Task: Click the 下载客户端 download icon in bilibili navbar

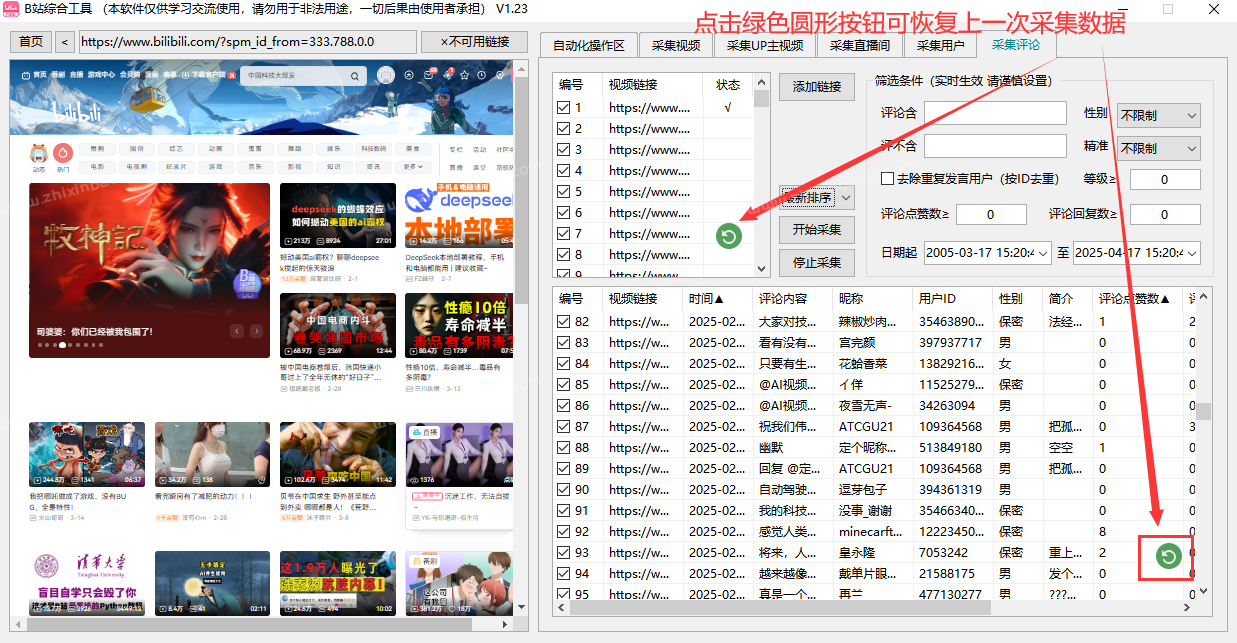Action: (x=186, y=74)
